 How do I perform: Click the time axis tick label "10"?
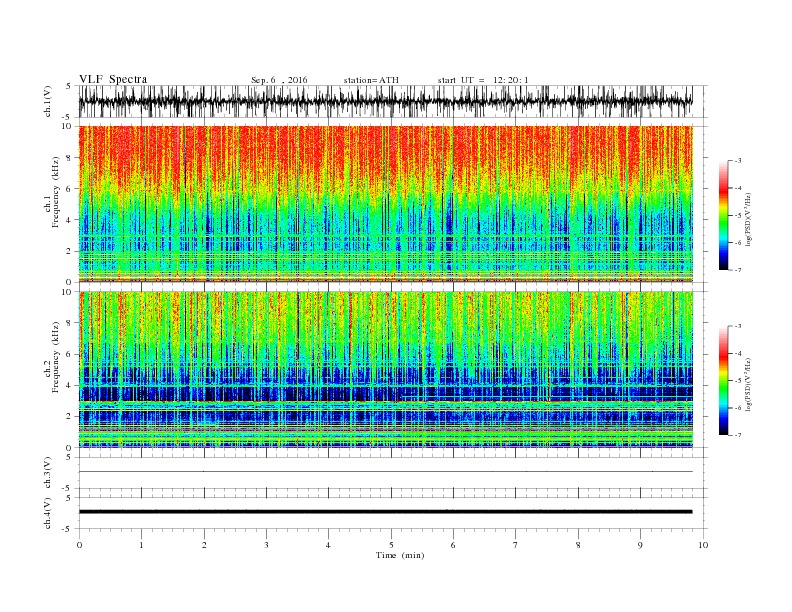coord(703,545)
